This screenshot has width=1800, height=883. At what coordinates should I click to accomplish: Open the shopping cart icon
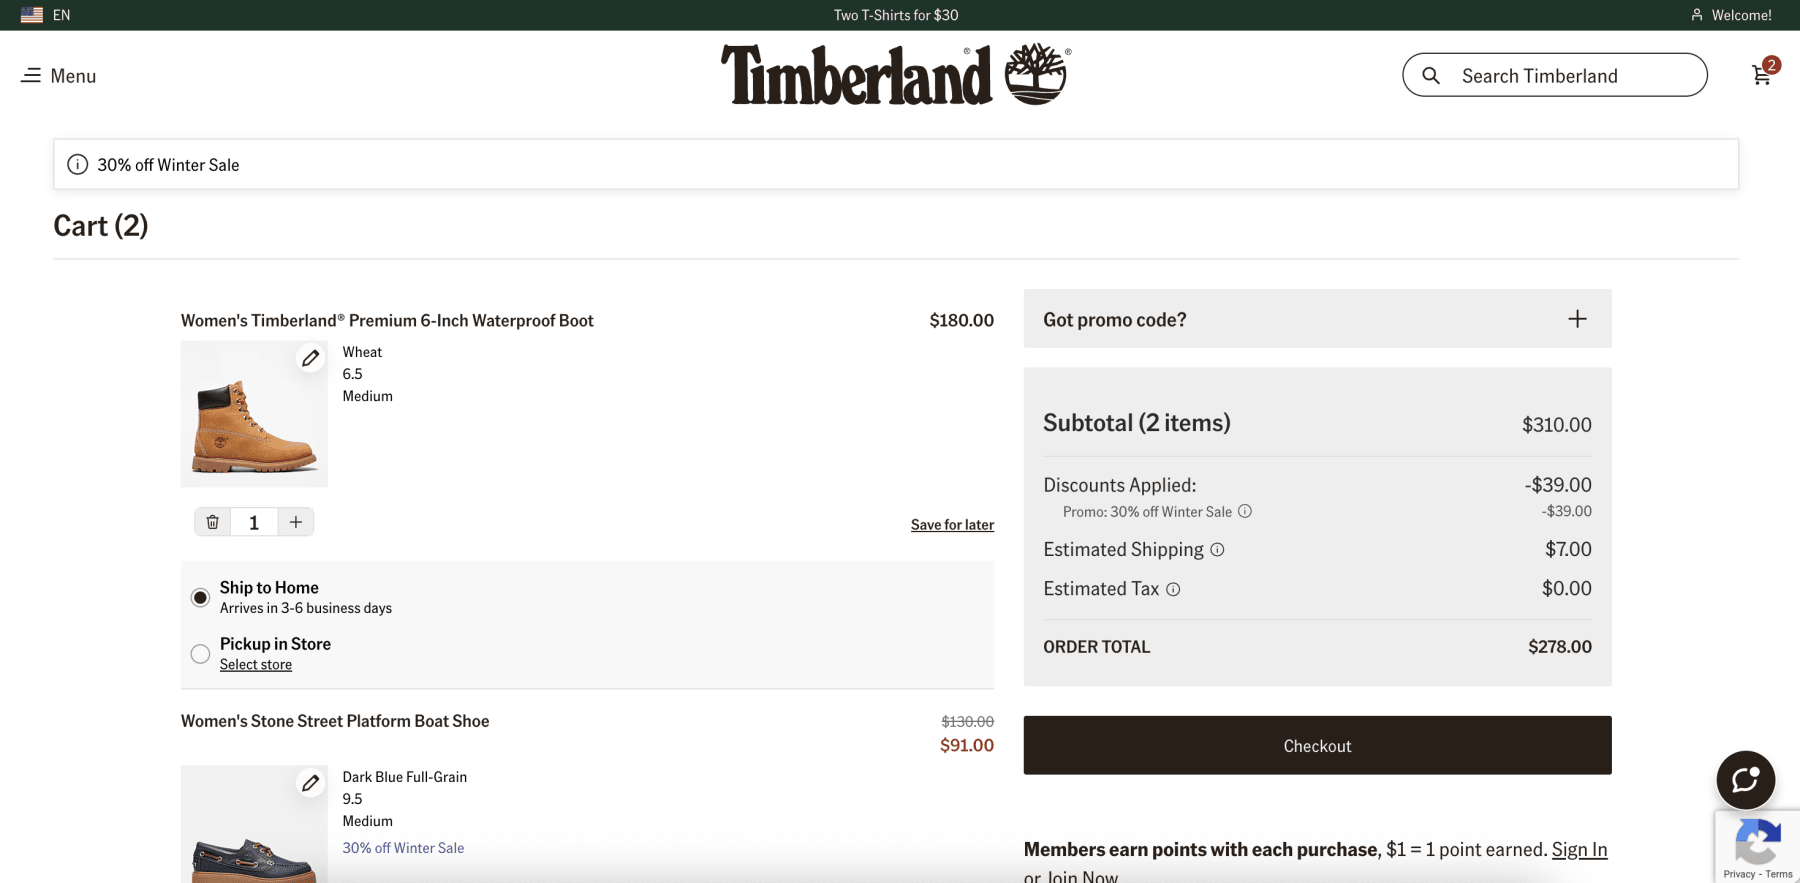coord(1763,74)
